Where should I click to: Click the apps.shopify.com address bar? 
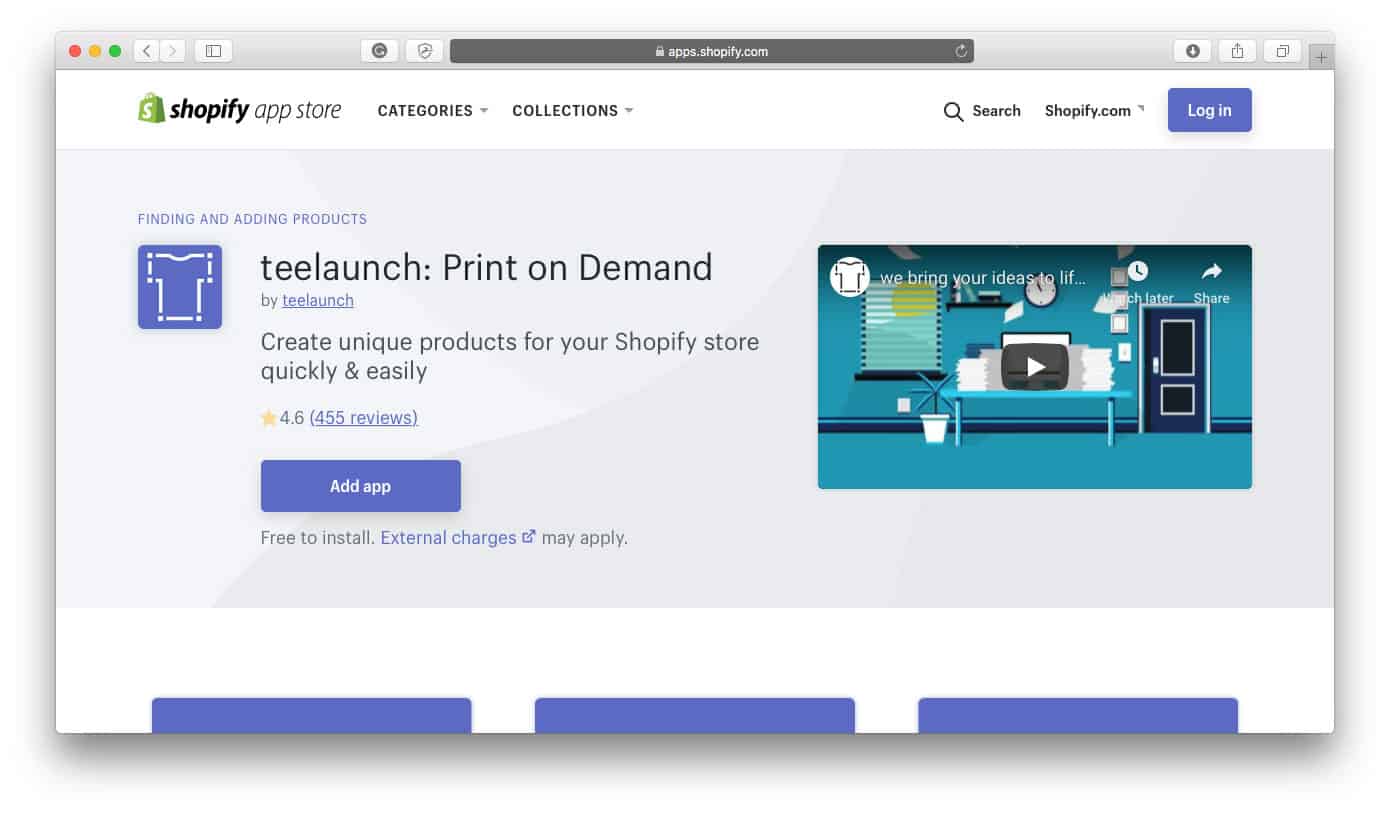[712, 51]
